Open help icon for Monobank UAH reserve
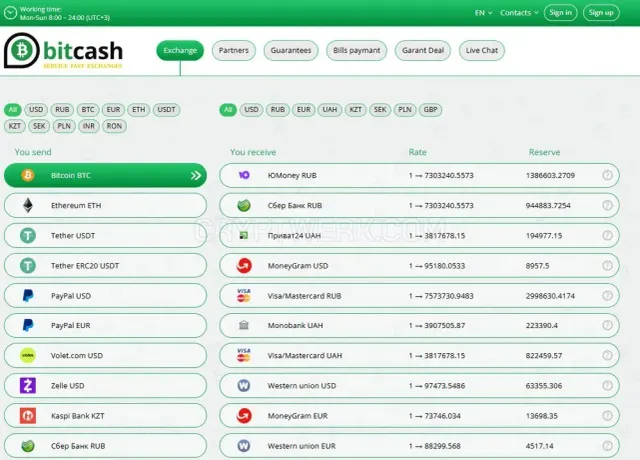 click(607, 325)
